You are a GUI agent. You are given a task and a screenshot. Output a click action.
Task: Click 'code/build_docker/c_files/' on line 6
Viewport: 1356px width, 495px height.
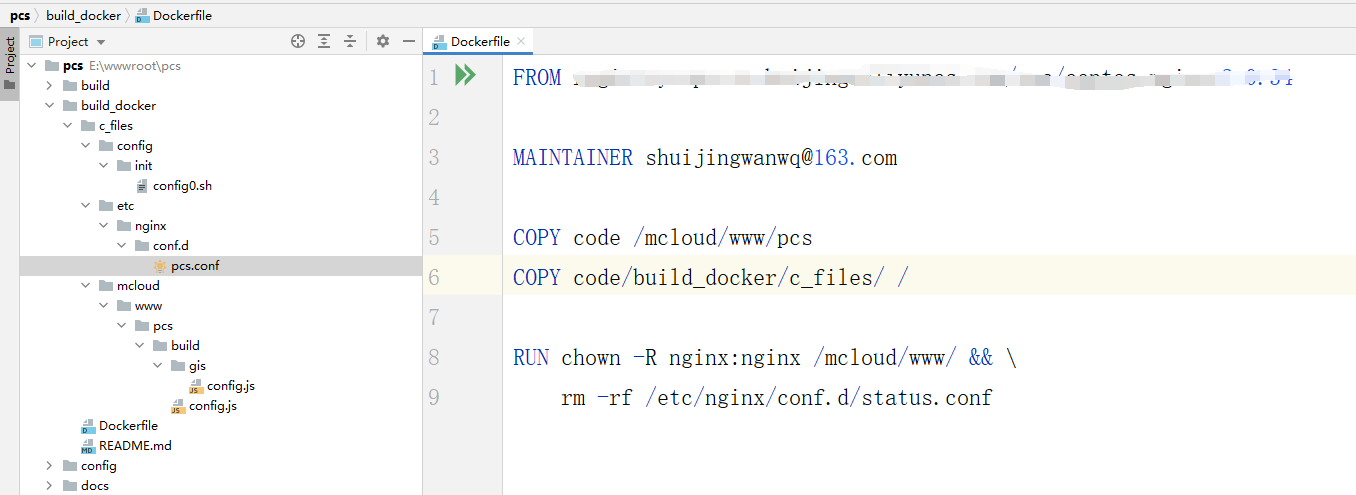(728, 278)
